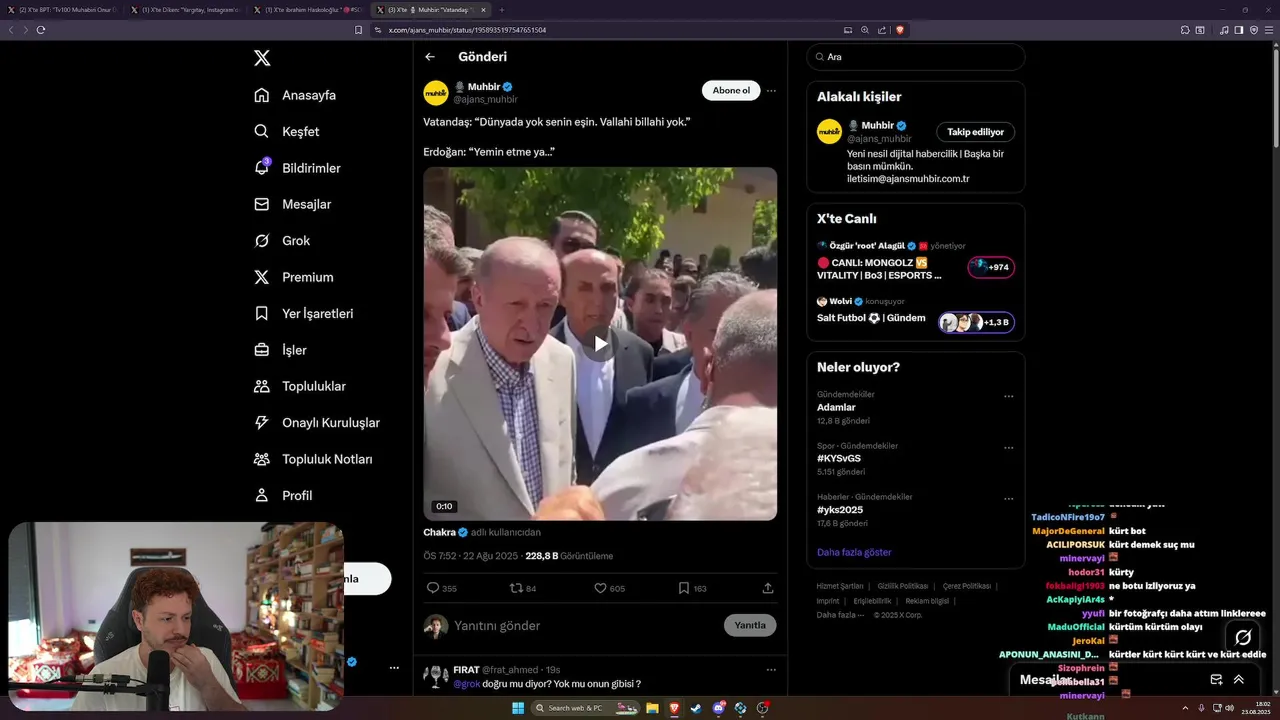The height and width of the screenshot is (720, 1280).
Task: Open Anasayfa home icon
Action: click(x=261, y=95)
